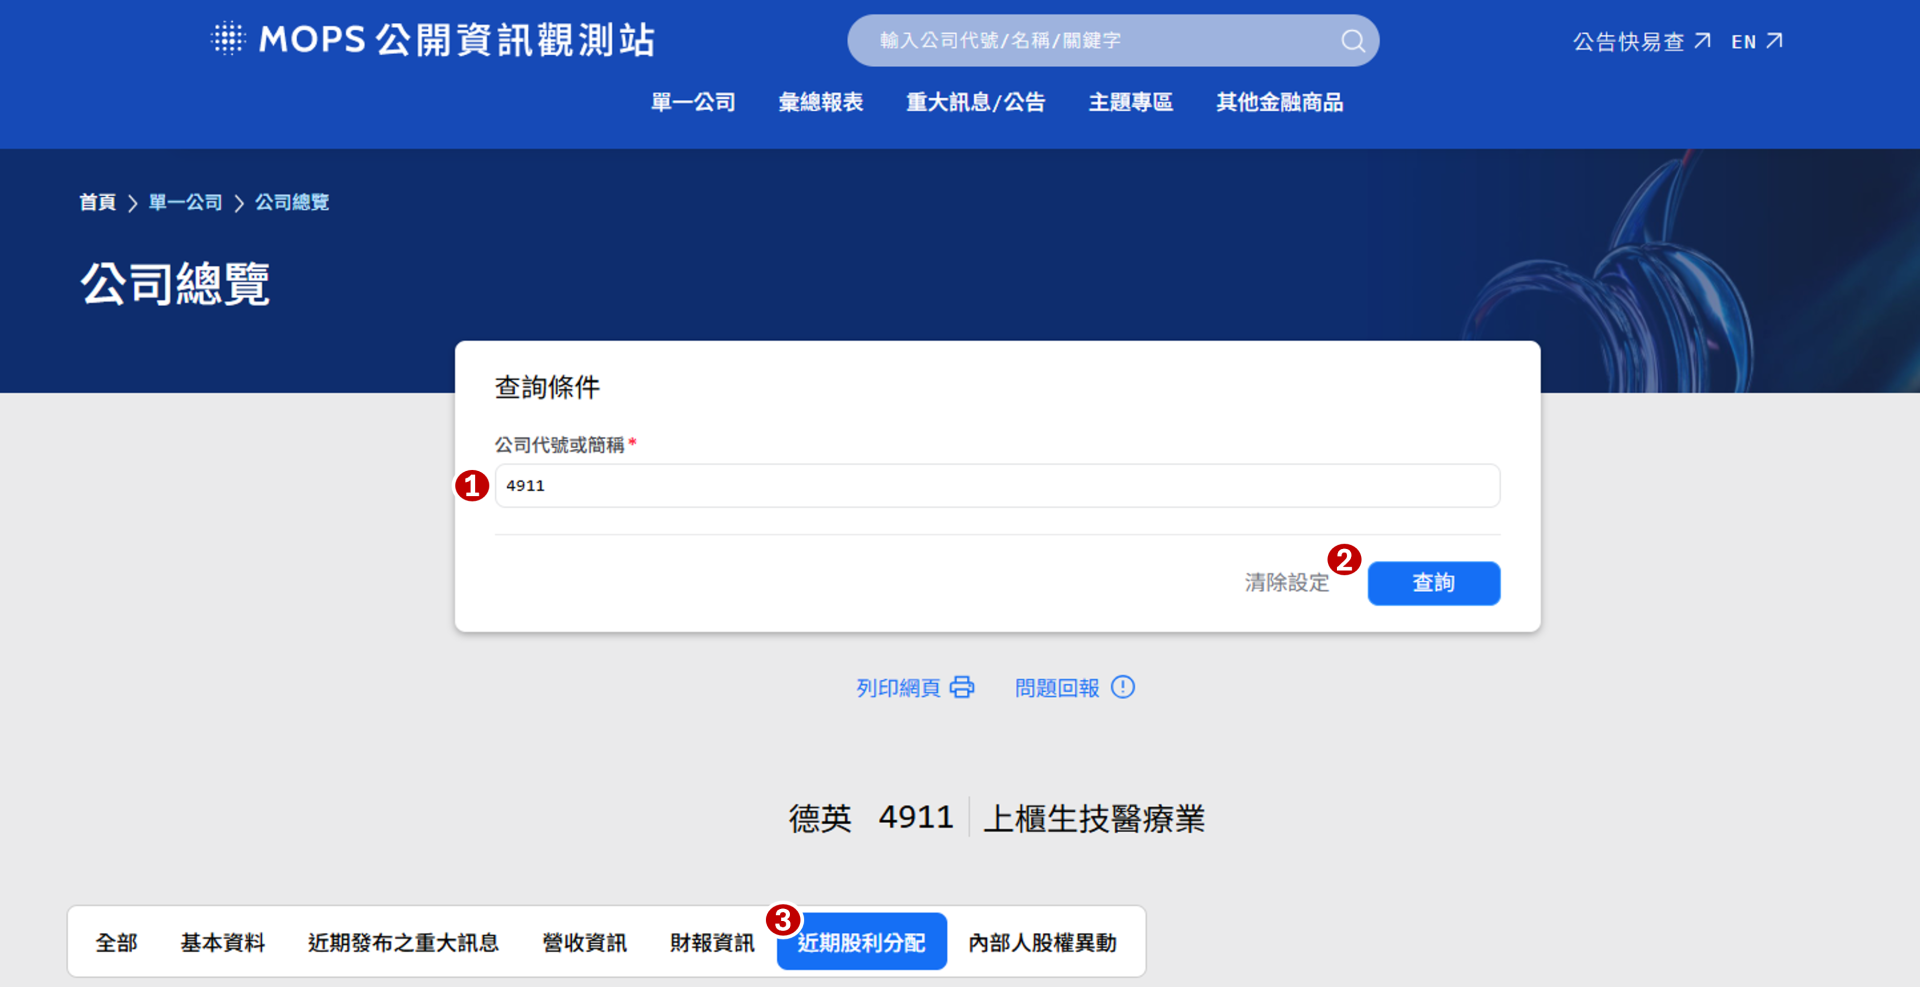Select the 基本資料 tab
This screenshot has width=1920, height=987.
pyautogui.click(x=222, y=942)
